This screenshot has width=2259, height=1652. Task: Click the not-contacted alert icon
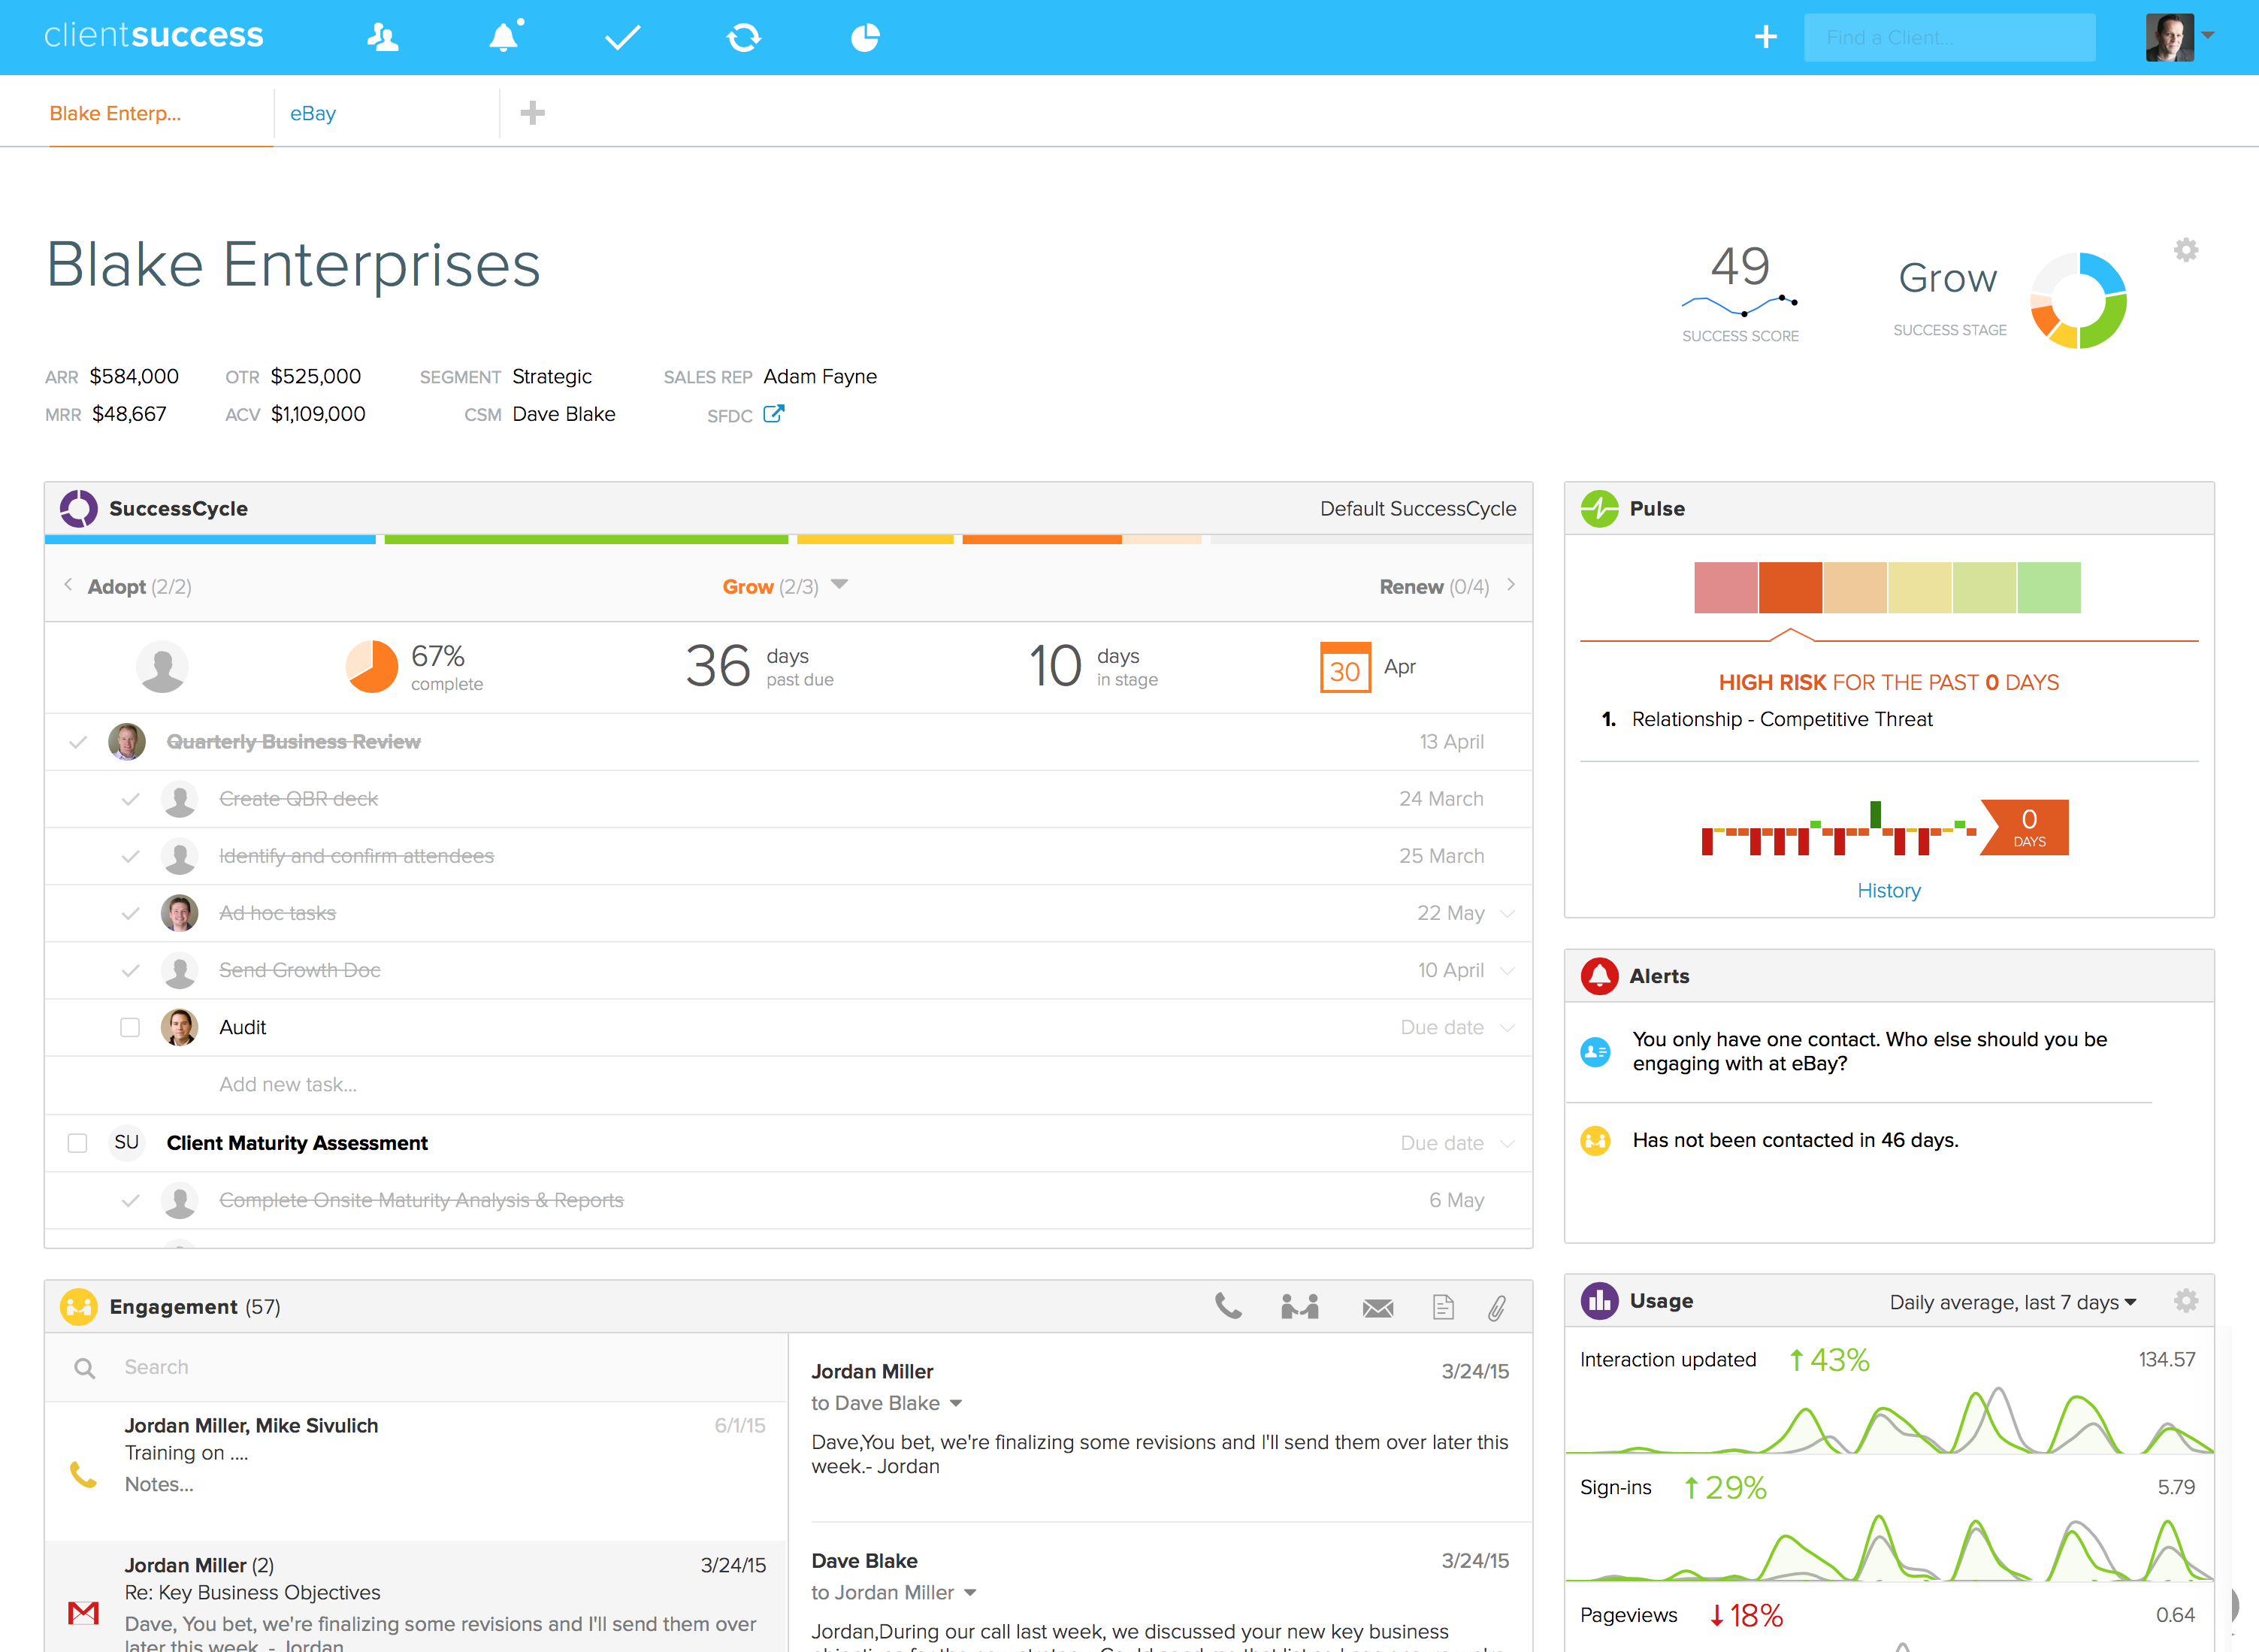point(1596,1140)
